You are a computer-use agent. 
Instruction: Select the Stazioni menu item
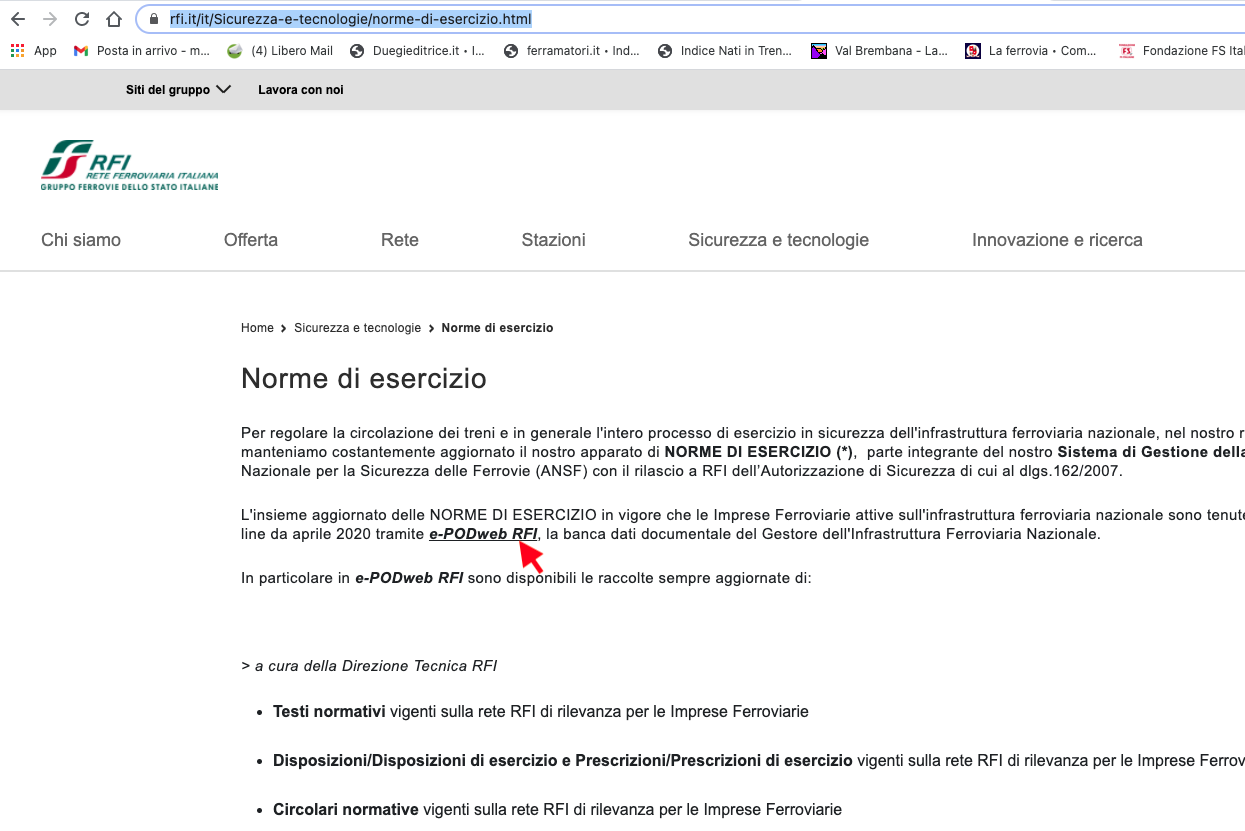click(553, 240)
